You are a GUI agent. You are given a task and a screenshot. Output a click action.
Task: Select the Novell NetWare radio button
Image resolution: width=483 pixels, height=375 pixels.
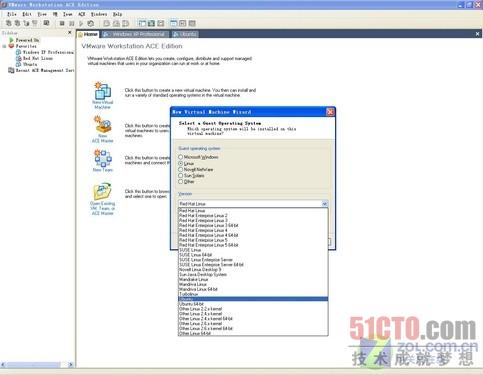(180, 169)
